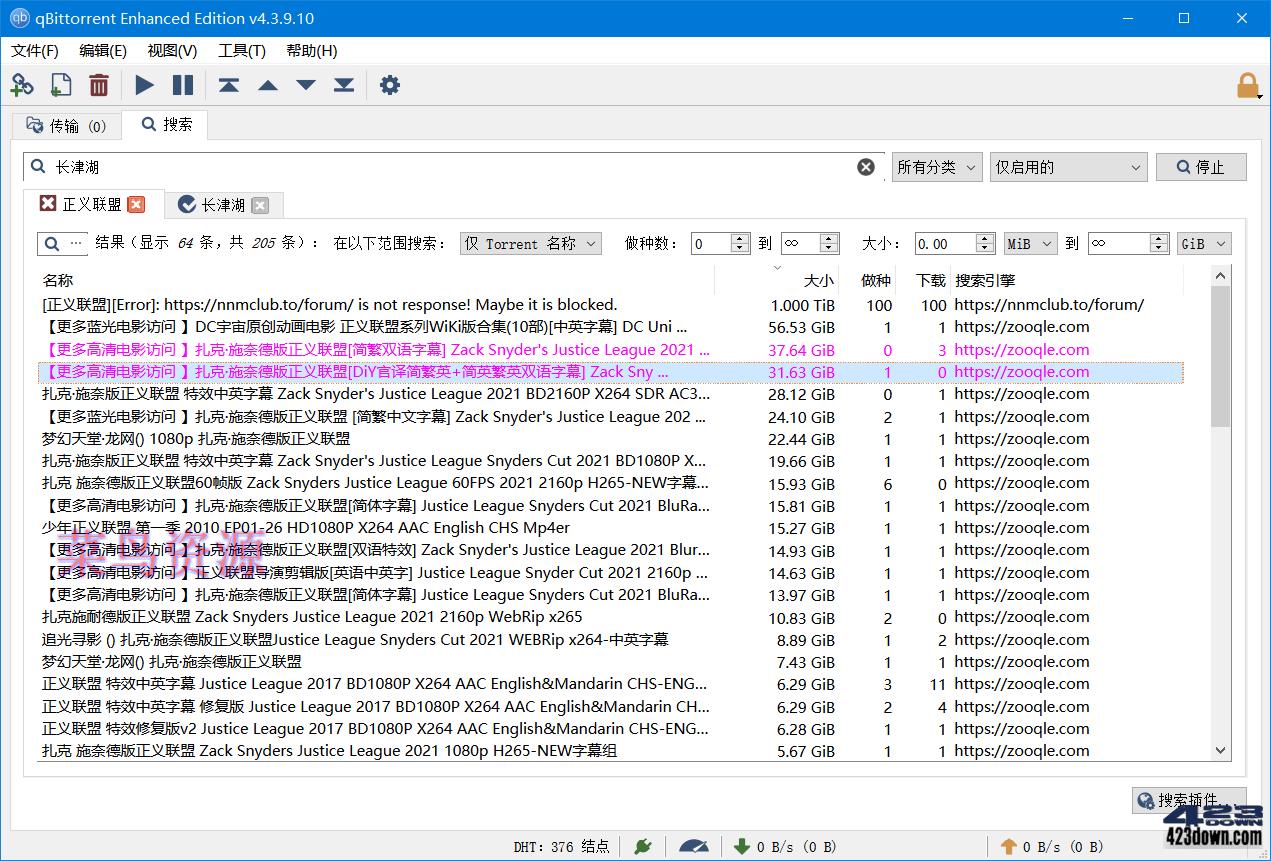Open a torrent file via the toolbar icon
Image resolution: width=1271 pixels, height=861 pixels.
pos(60,85)
